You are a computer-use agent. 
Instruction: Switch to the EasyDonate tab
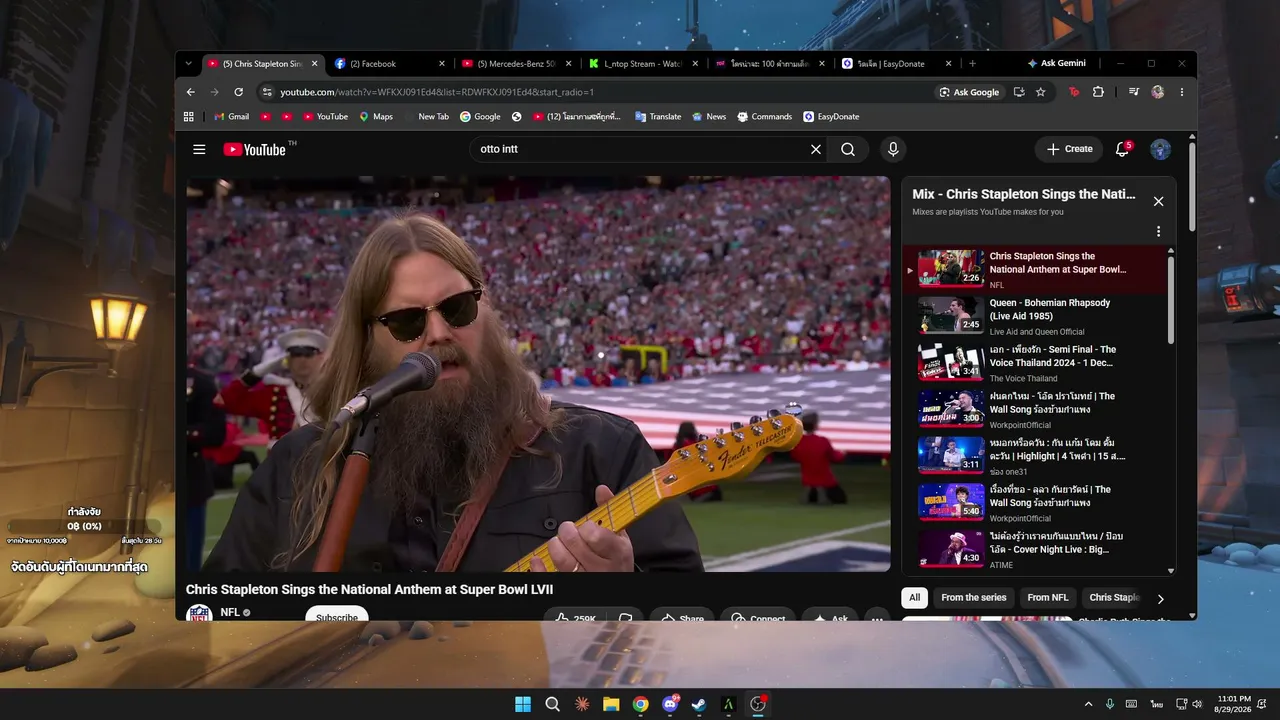tap(897, 63)
